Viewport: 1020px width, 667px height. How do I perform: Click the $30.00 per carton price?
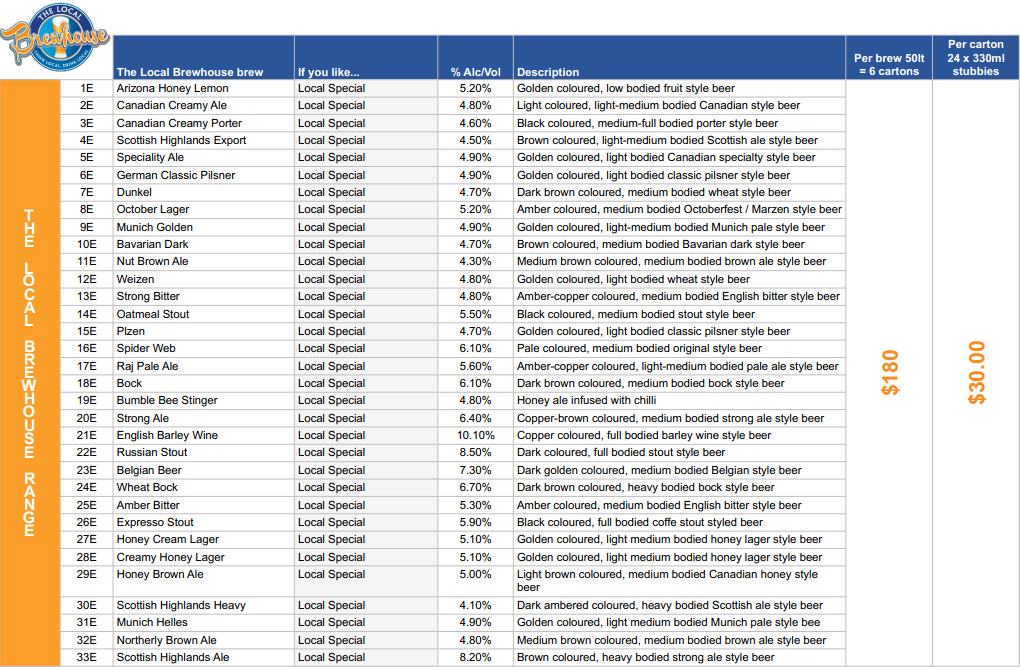point(976,372)
